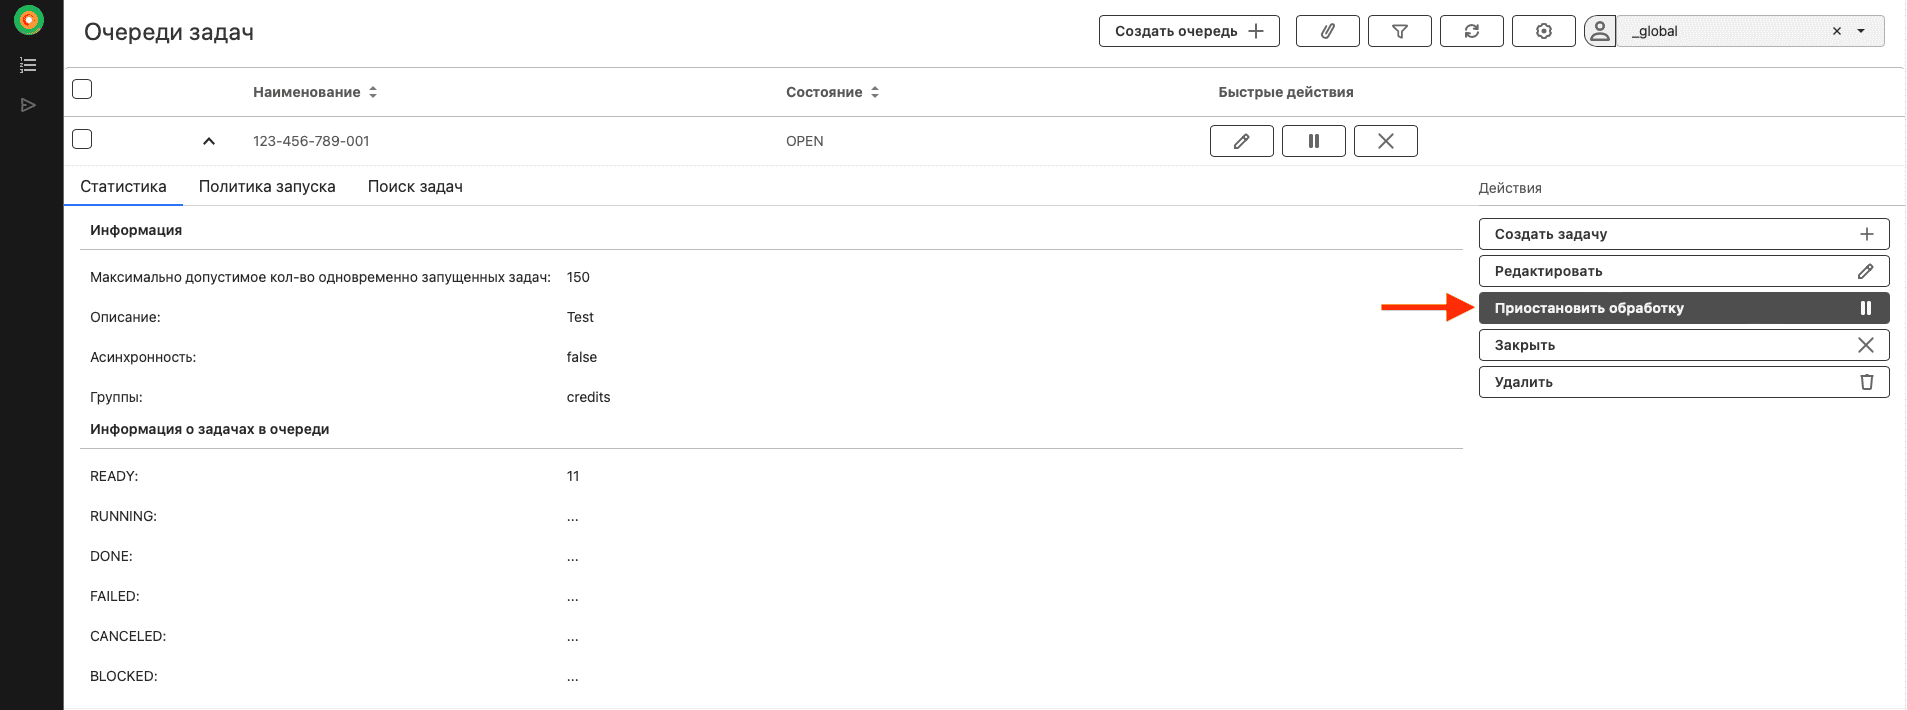
Task: Click Приостановить обработку button
Action: 1684,308
